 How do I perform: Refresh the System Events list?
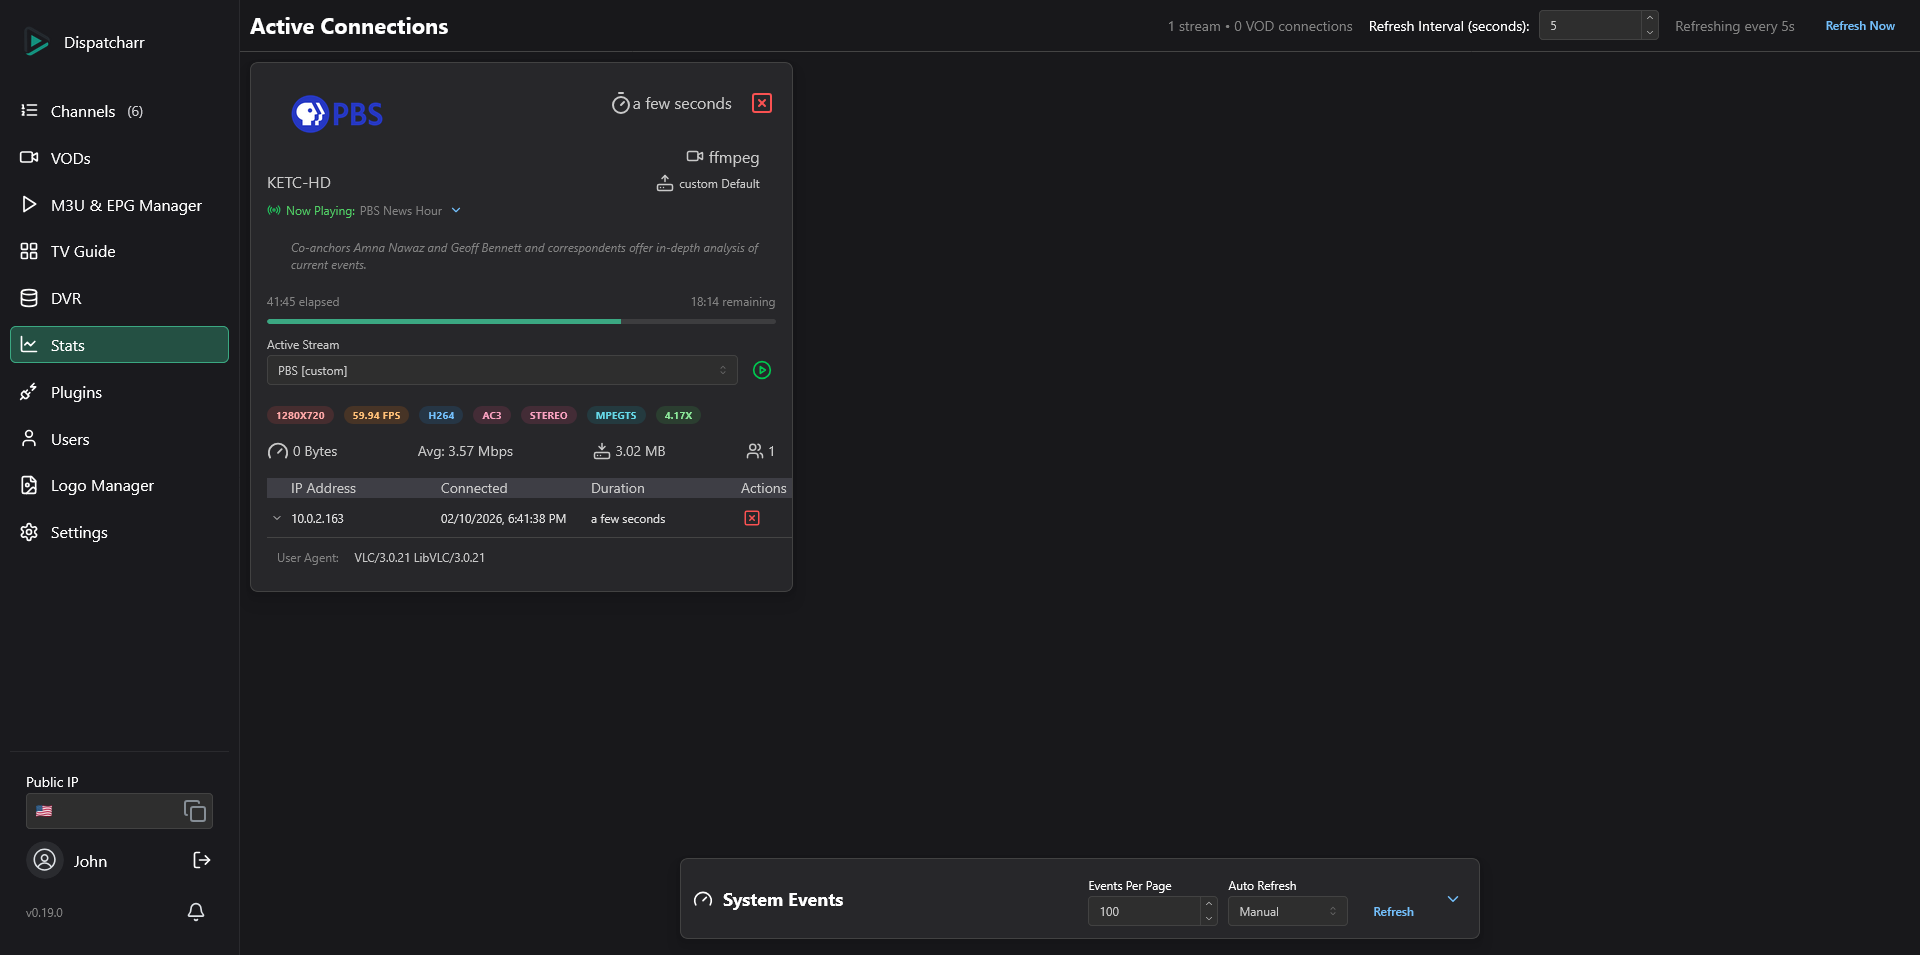pyautogui.click(x=1393, y=911)
